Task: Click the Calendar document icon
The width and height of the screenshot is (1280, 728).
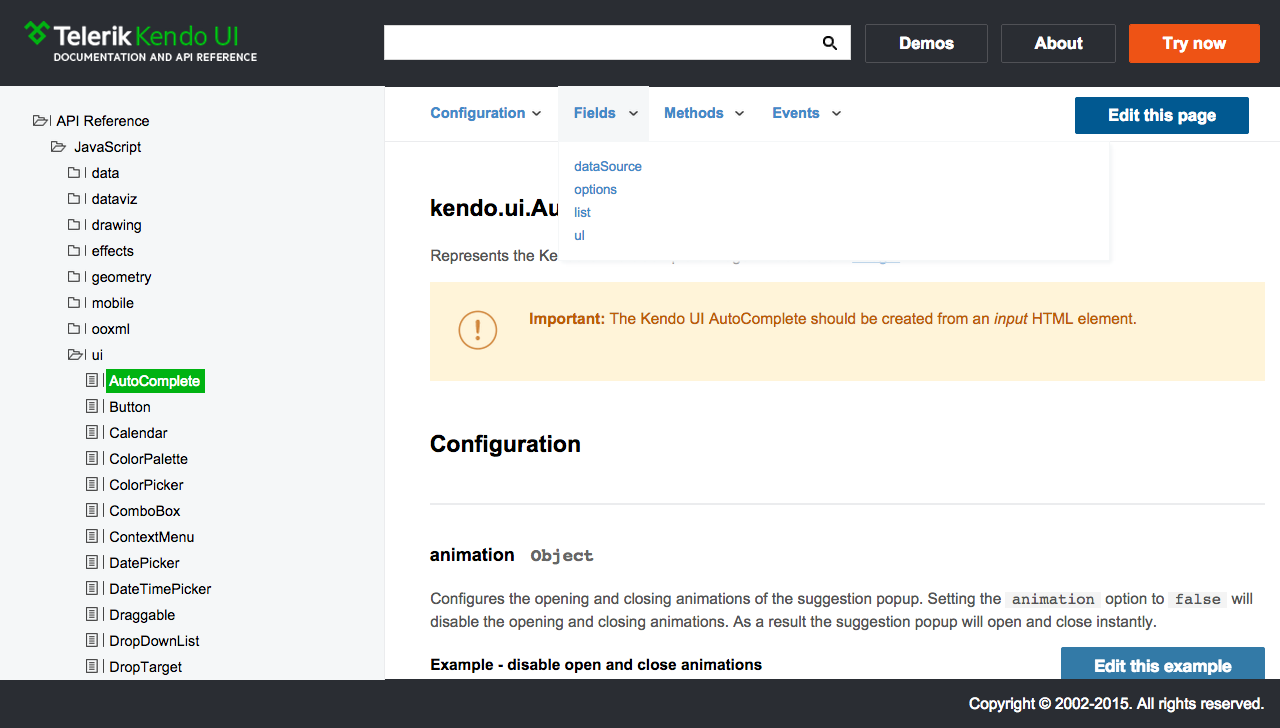Action: [92, 433]
